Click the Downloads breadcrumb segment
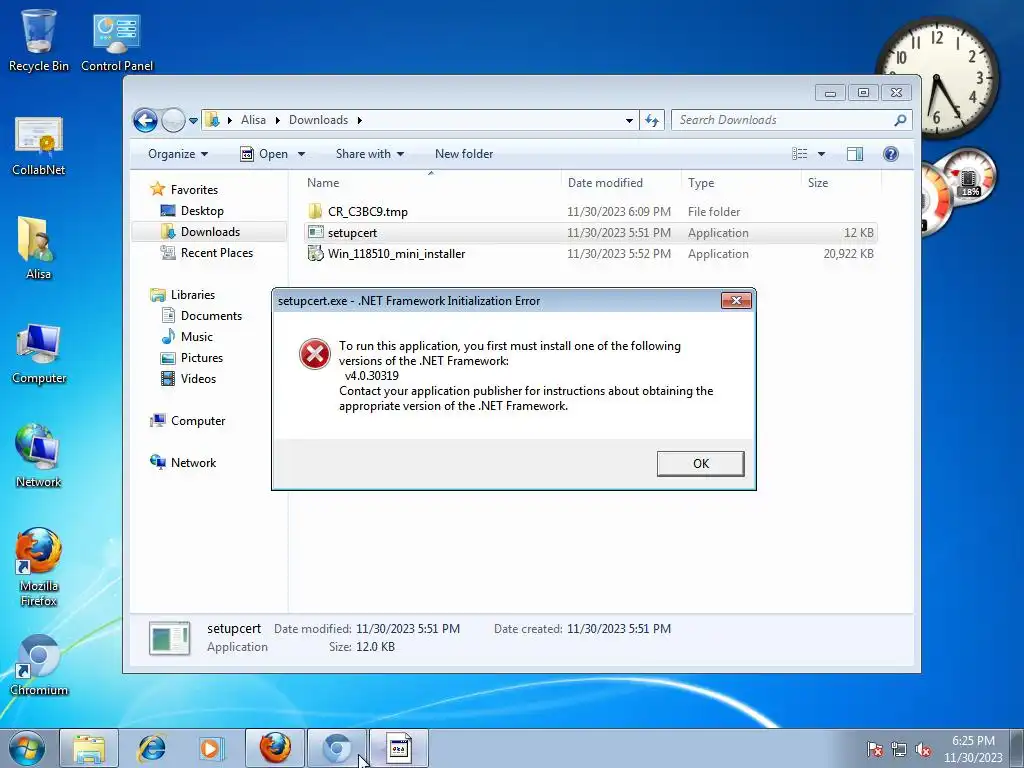 coord(319,120)
